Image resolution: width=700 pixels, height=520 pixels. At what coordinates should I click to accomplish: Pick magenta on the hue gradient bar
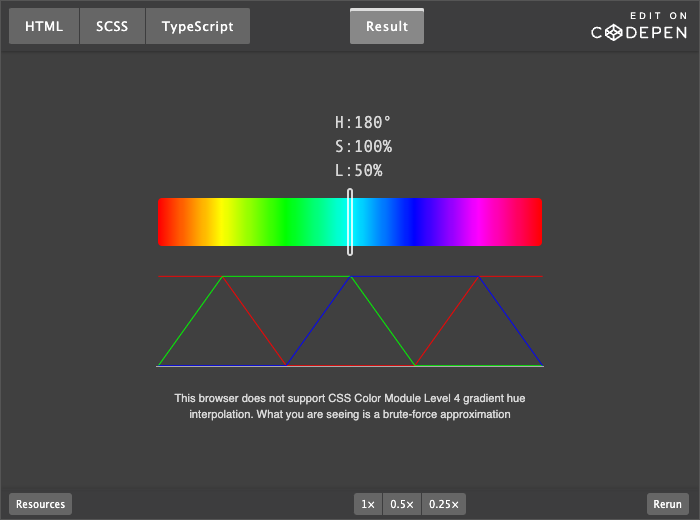click(x=478, y=222)
